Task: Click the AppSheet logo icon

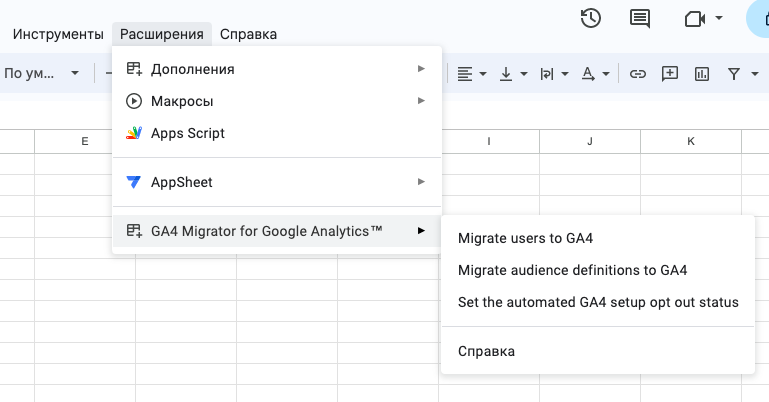Action: pyautogui.click(x=133, y=182)
